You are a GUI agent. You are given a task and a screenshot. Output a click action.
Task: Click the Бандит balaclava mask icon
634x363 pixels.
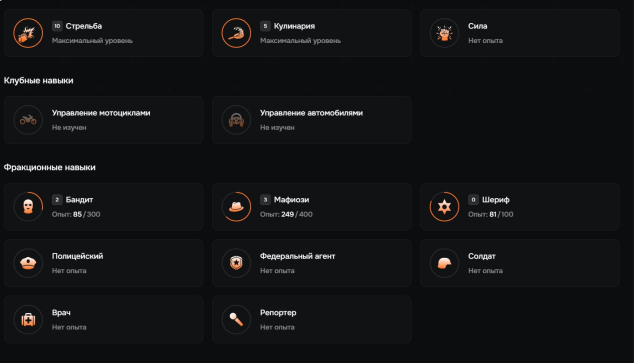pyautogui.click(x=28, y=207)
